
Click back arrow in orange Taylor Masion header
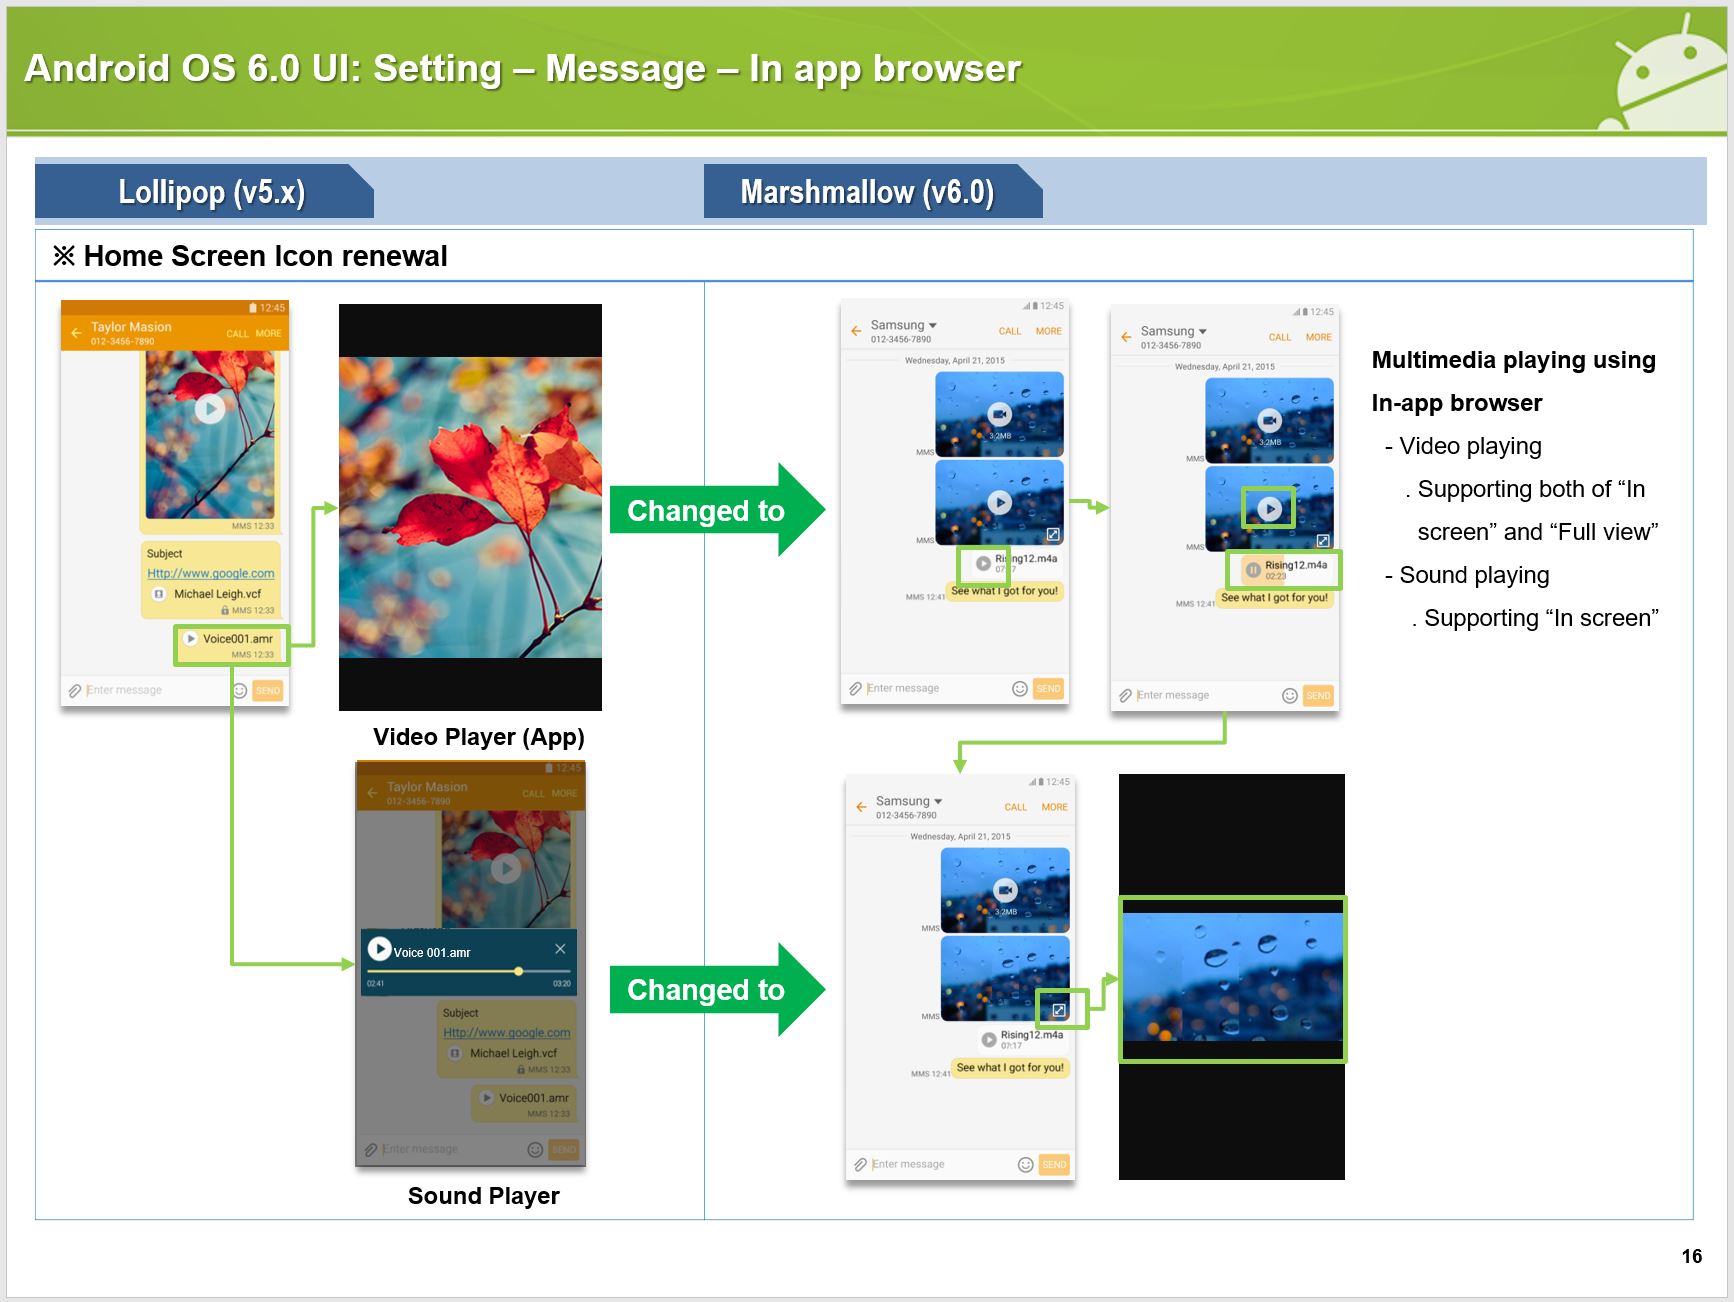point(76,333)
